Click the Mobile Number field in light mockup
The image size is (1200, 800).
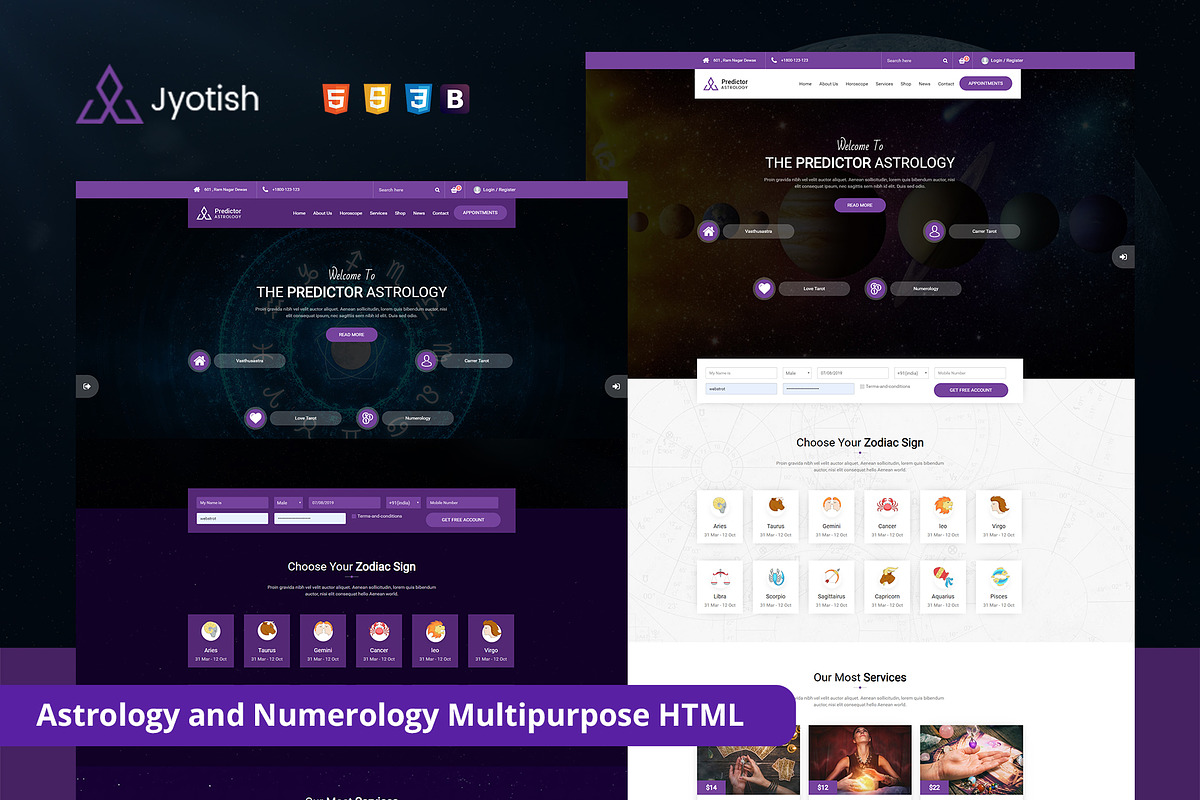pos(970,373)
